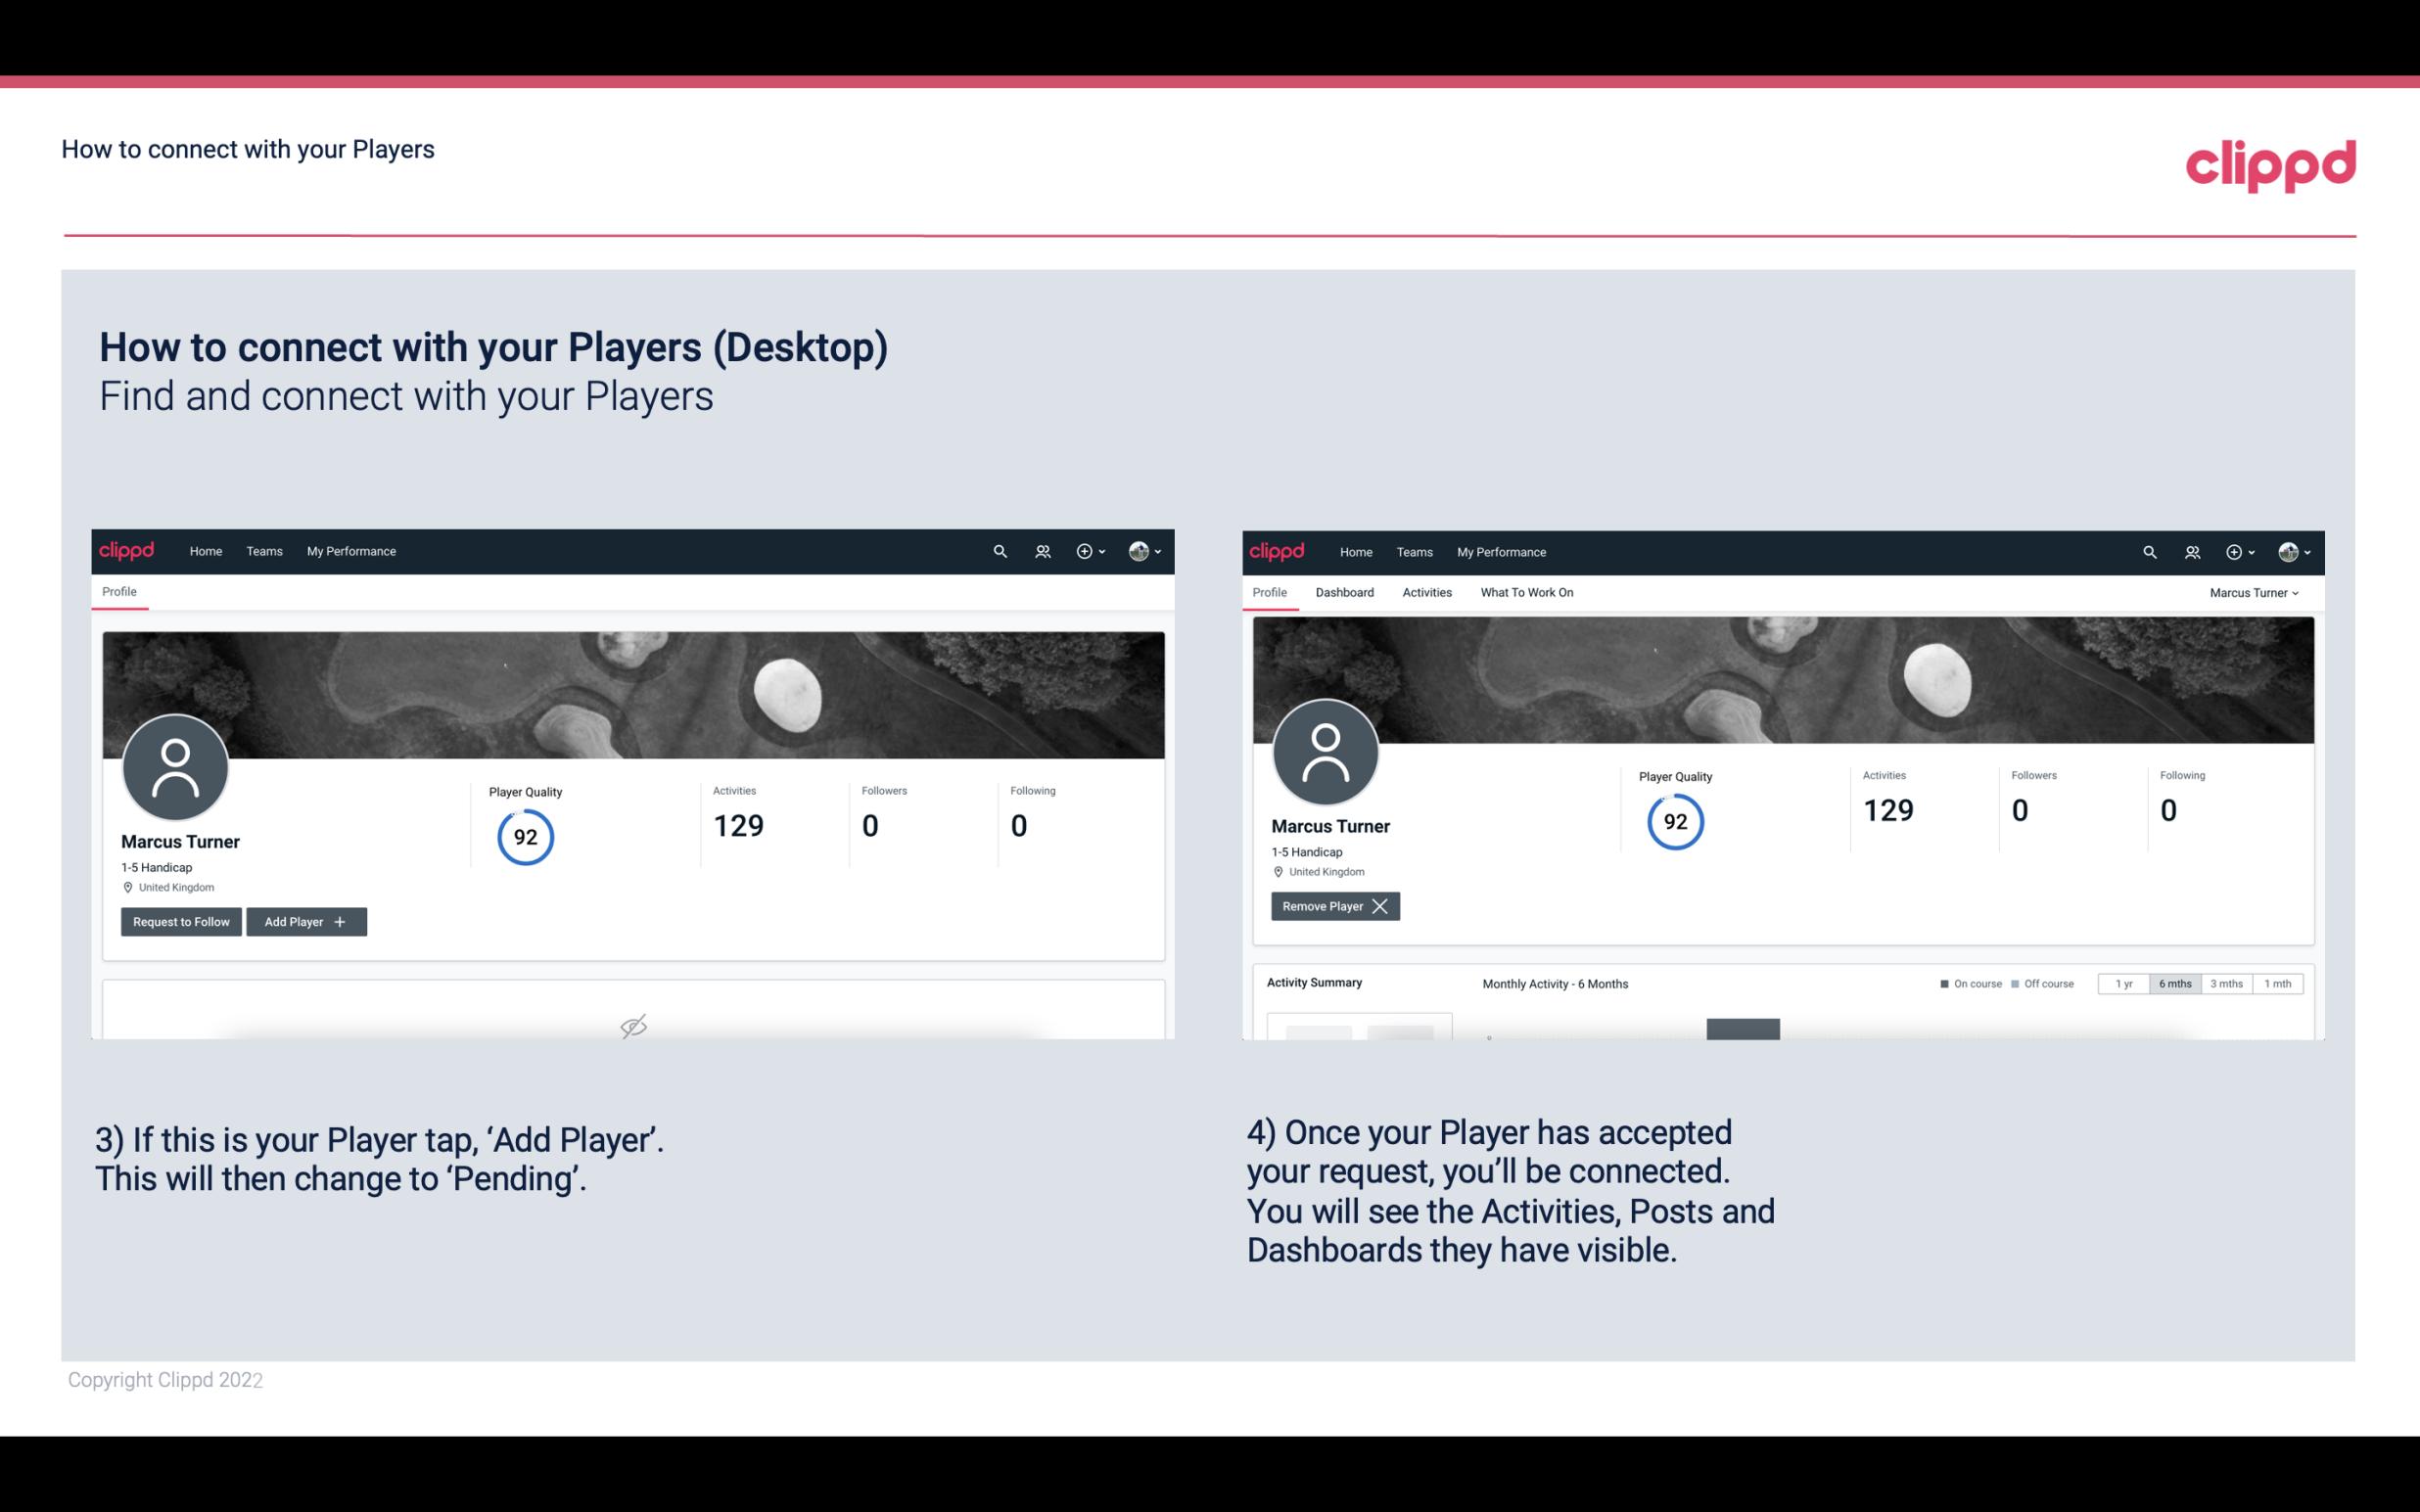Click the Activities tab on connected profile
Screen dimensions: 2420x1512
coord(1427,592)
